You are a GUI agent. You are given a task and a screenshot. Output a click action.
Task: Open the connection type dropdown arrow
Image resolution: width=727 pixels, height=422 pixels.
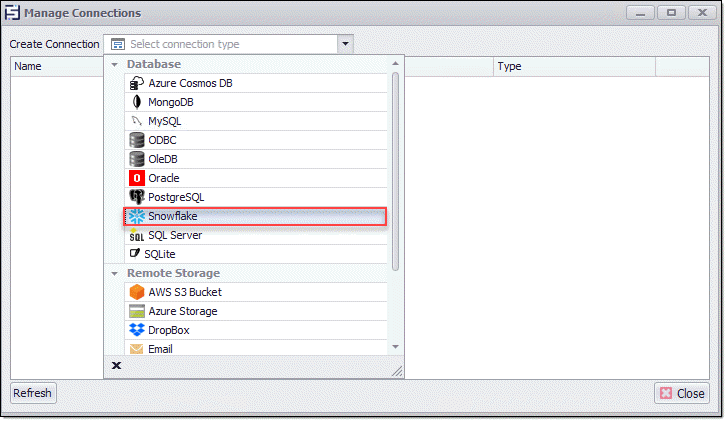pyautogui.click(x=345, y=44)
